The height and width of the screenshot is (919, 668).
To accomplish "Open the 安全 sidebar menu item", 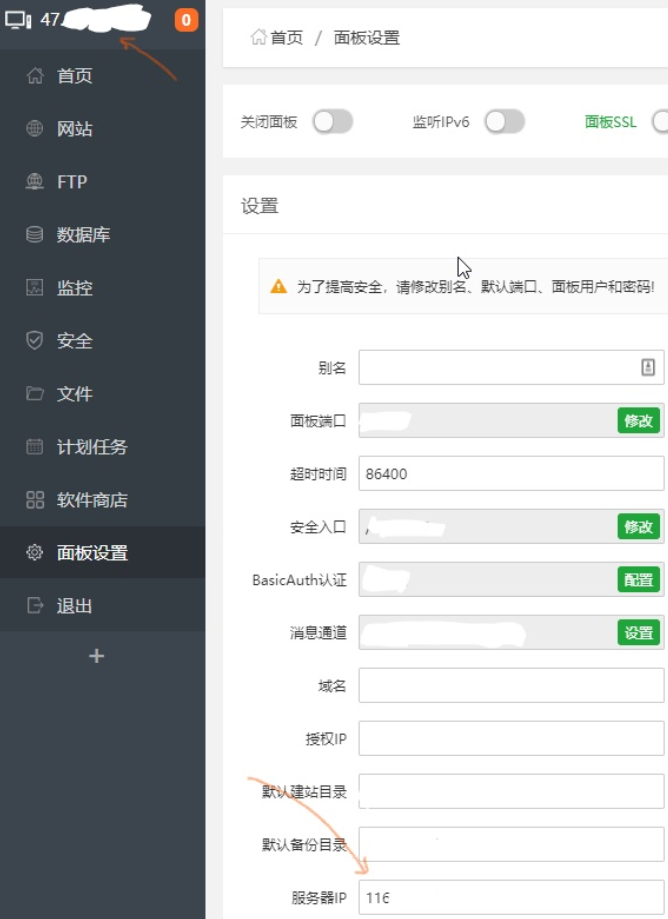I will click(103, 341).
